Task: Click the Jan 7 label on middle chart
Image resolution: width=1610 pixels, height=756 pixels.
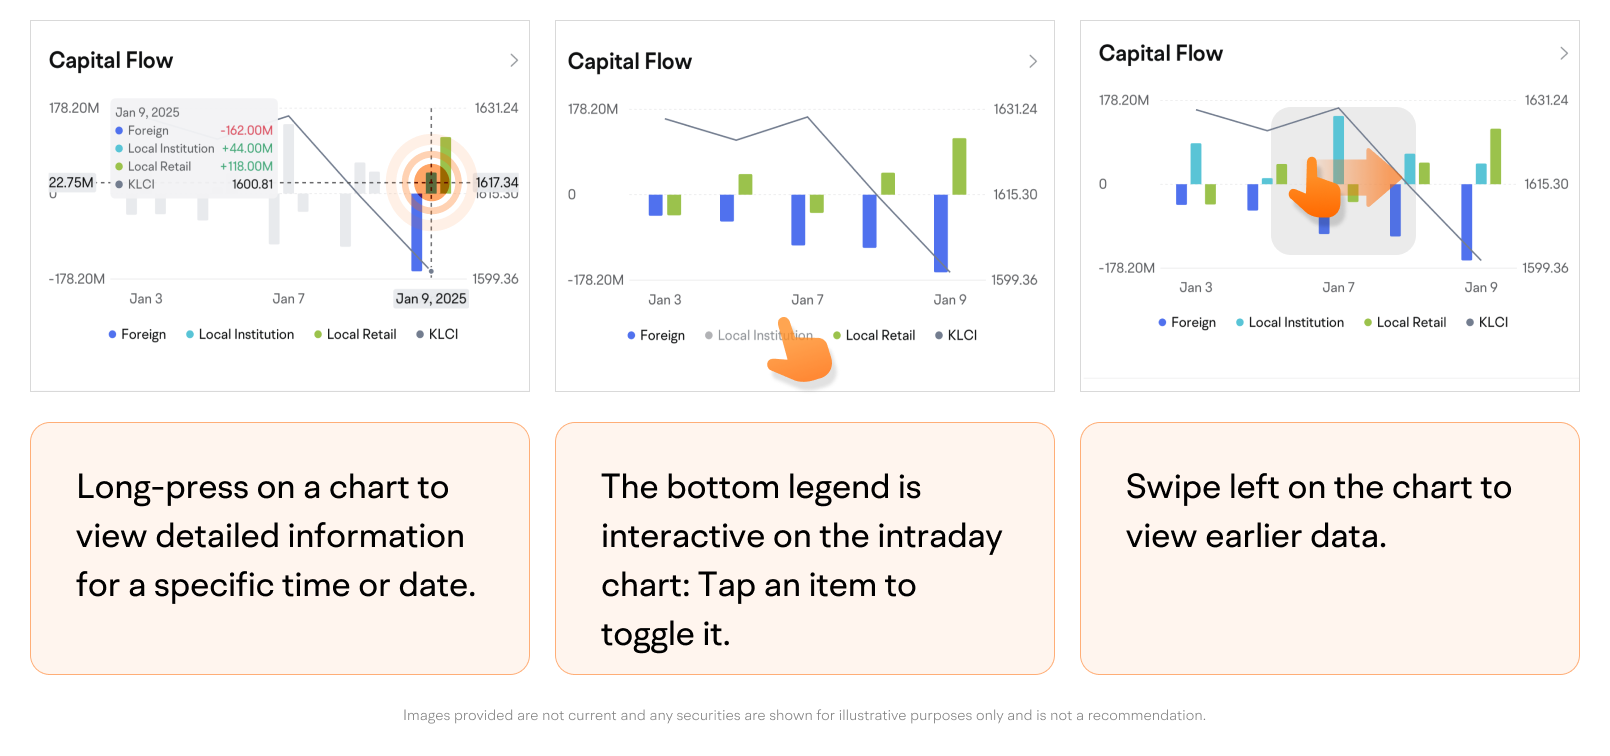Action: point(807,299)
